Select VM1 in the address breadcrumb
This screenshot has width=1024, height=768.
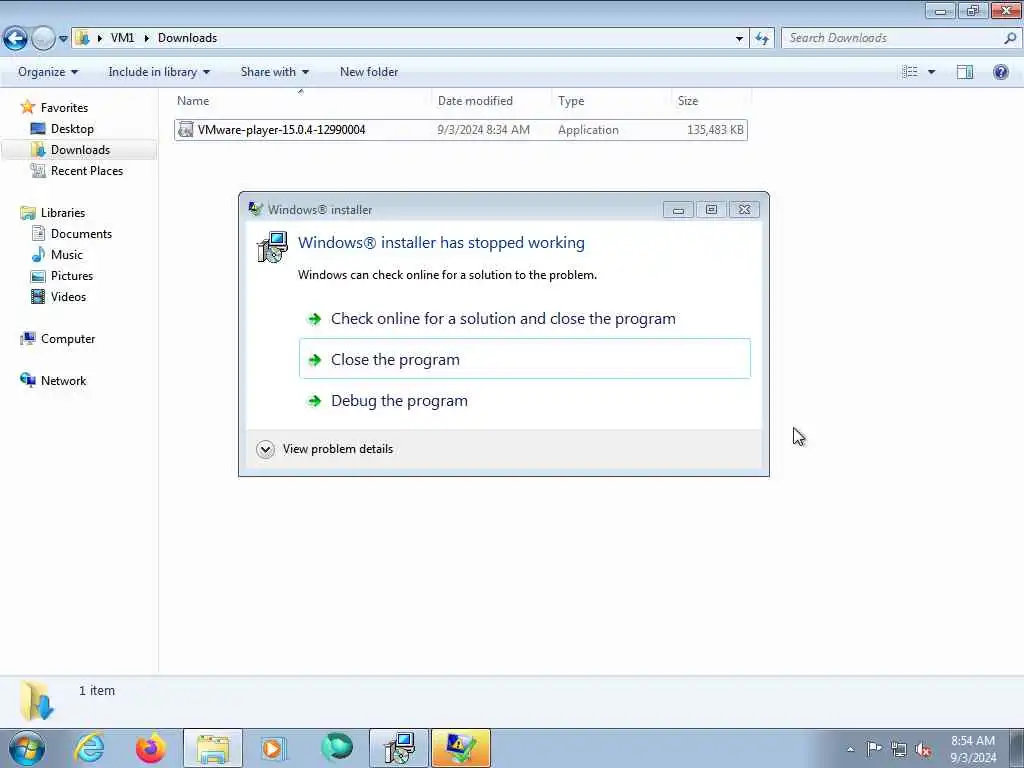click(122, 38)
